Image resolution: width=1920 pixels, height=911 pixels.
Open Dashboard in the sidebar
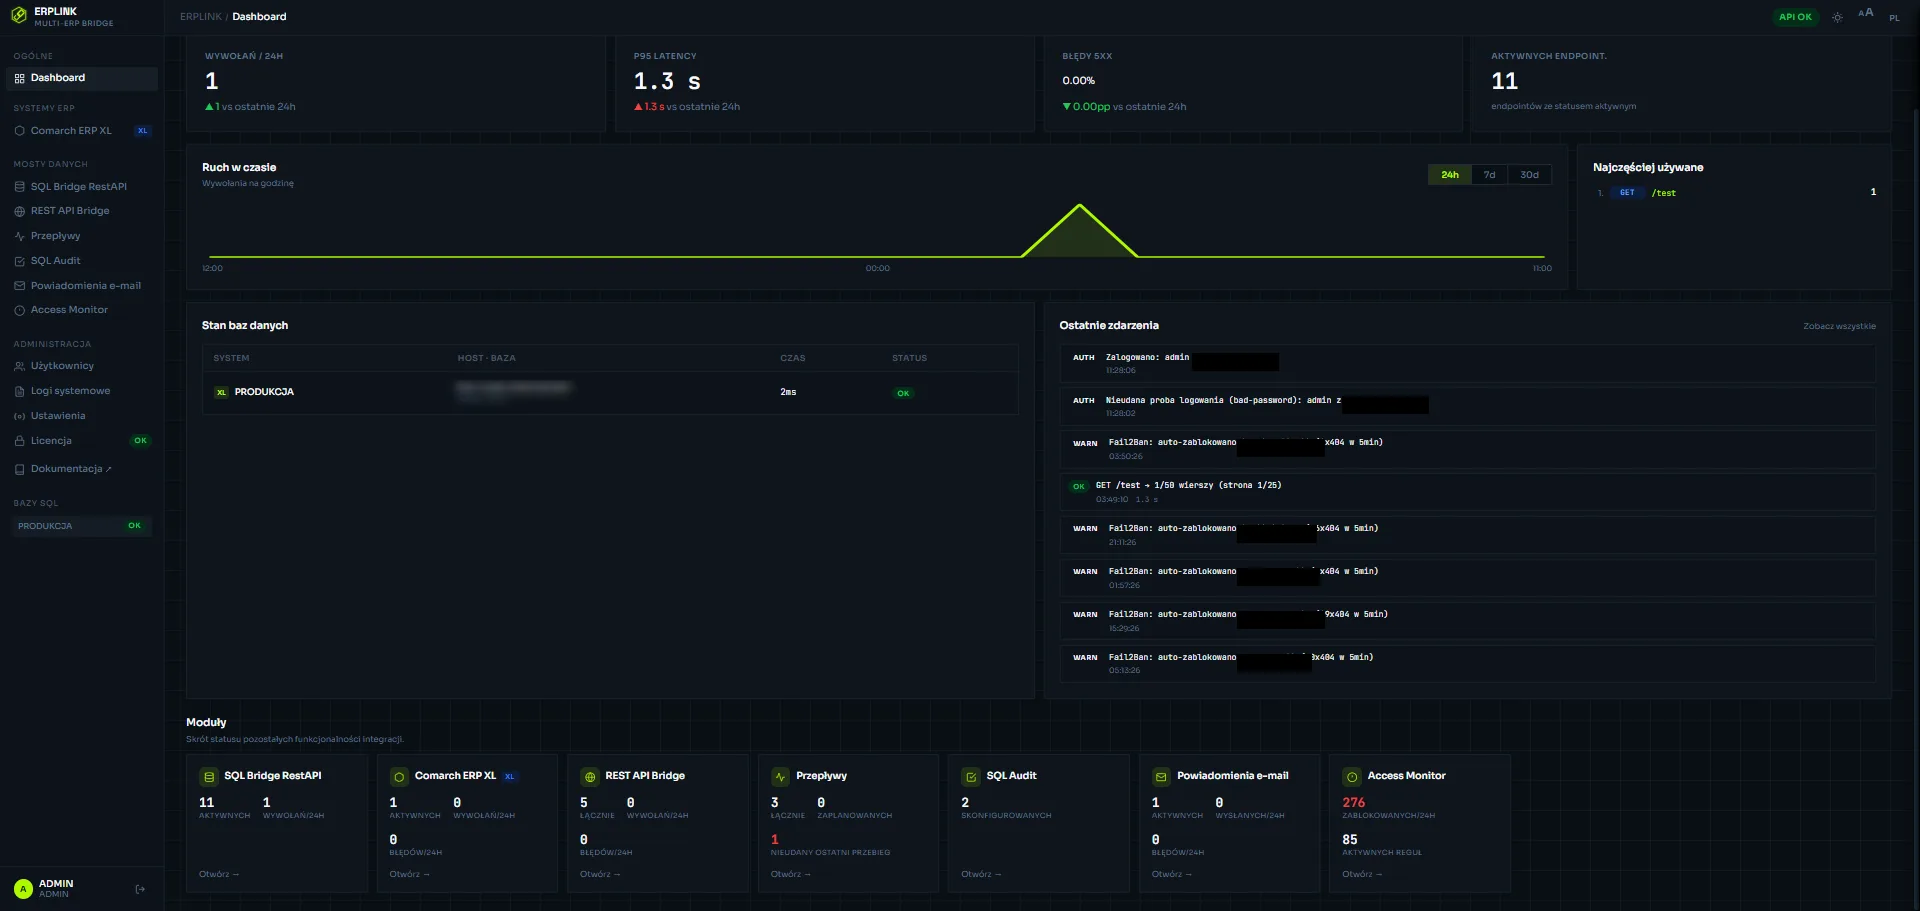82,78
